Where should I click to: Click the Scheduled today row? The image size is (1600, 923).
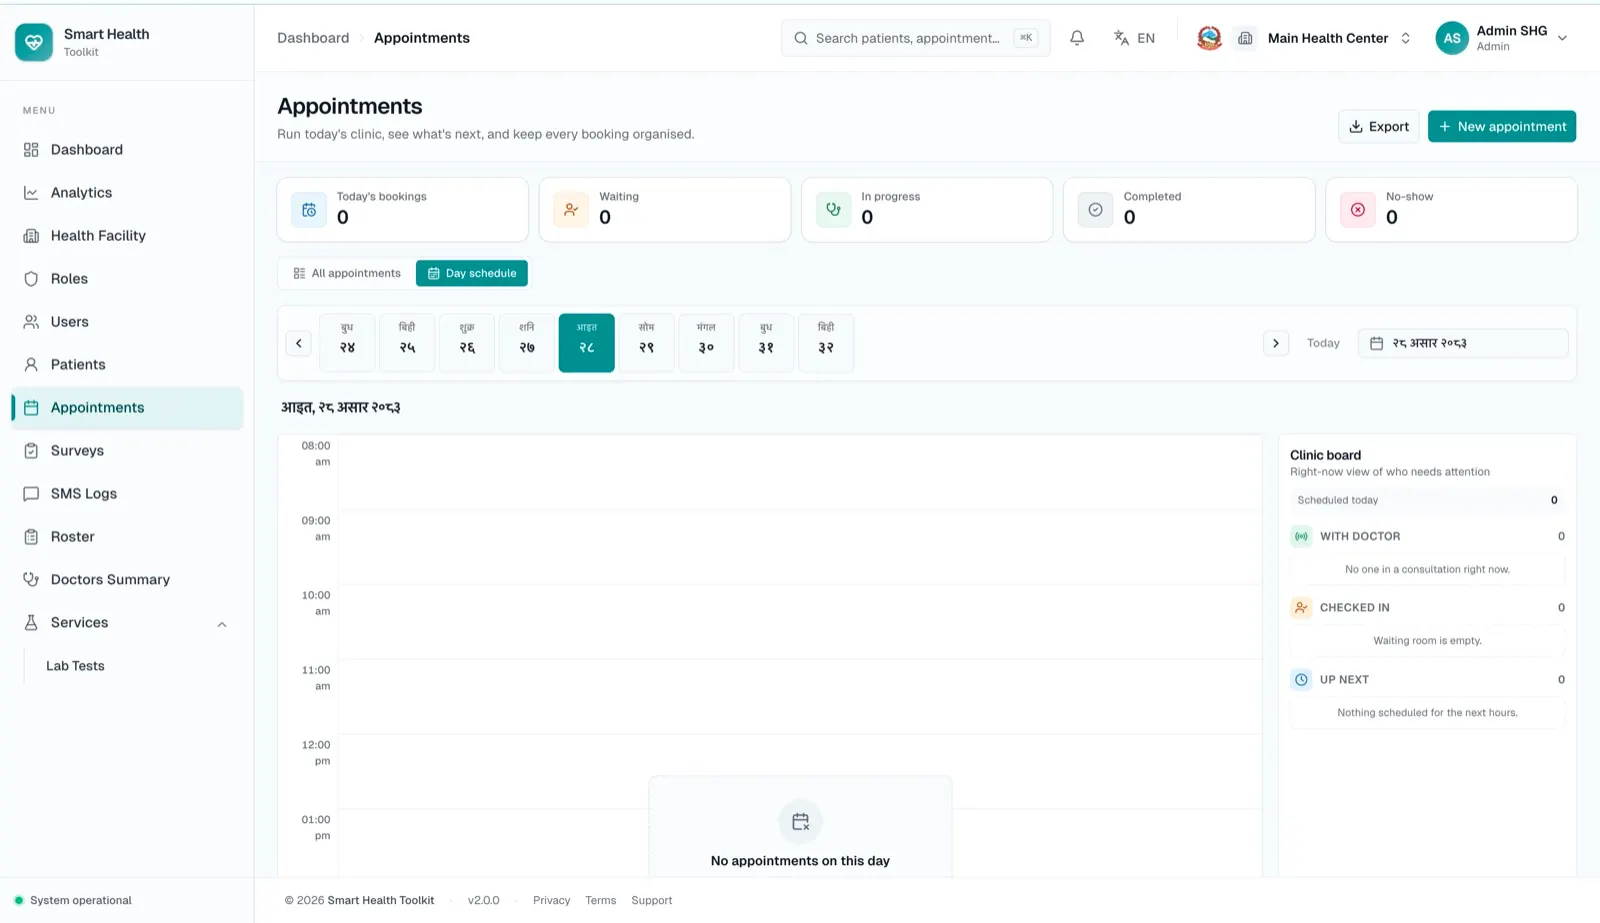[x=1427, y=500]
